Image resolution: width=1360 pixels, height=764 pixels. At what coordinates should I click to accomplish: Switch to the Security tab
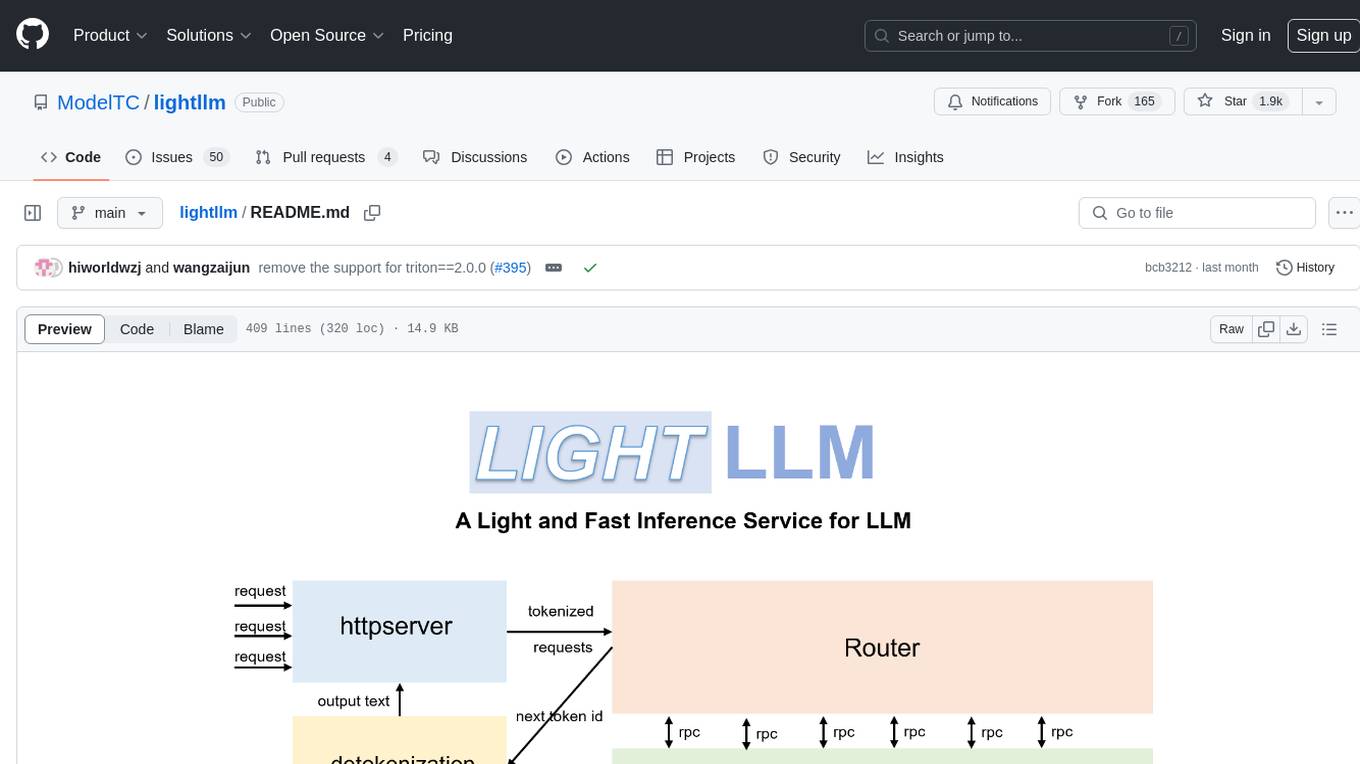point(801,157)
